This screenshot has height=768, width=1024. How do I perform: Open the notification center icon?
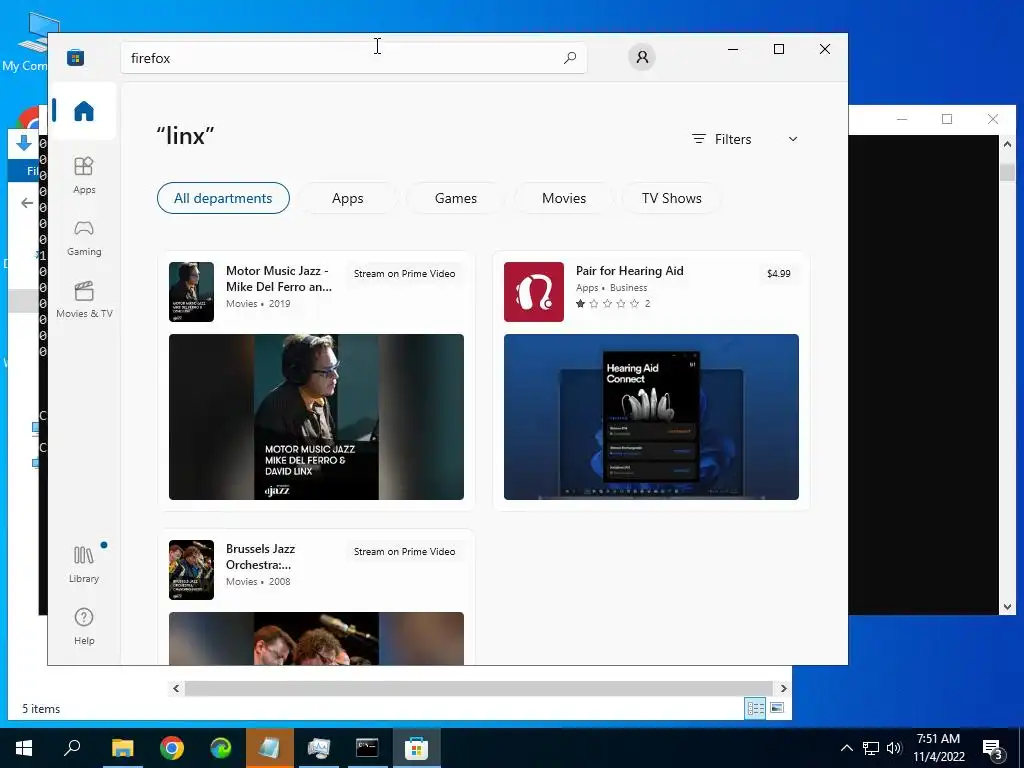[x=993, y=749]
